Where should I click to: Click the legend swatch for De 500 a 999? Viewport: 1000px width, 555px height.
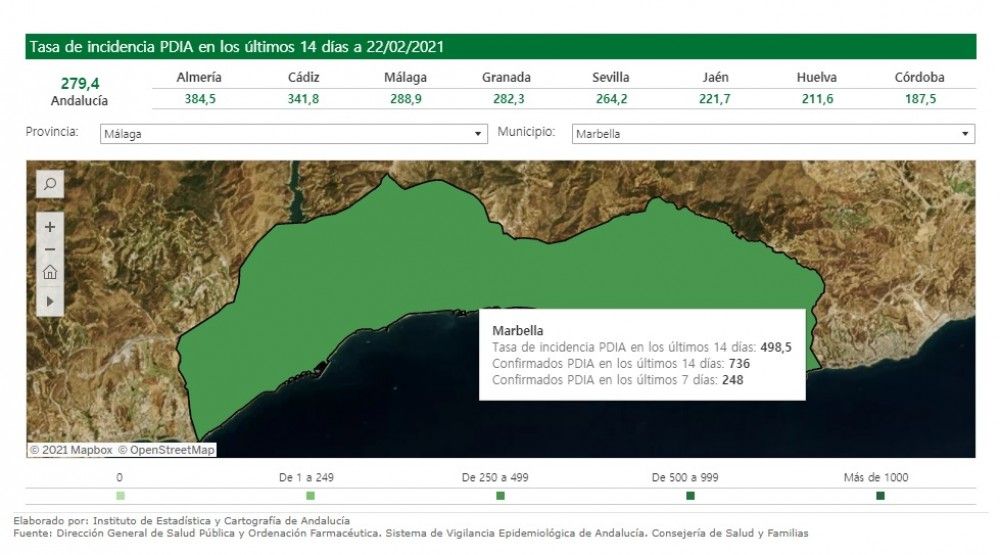690,496
